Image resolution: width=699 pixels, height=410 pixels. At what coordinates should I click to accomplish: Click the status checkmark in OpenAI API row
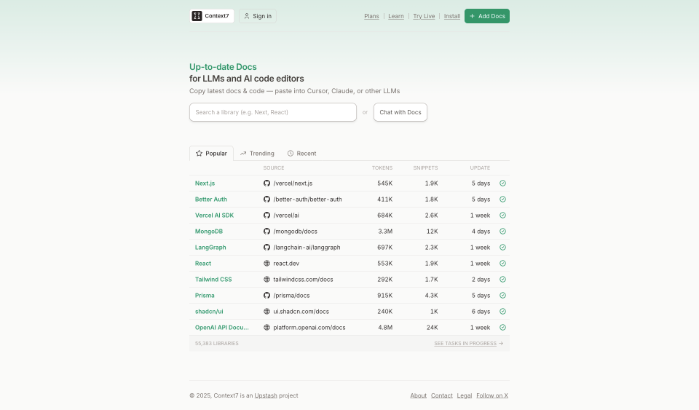click(502, 327)
